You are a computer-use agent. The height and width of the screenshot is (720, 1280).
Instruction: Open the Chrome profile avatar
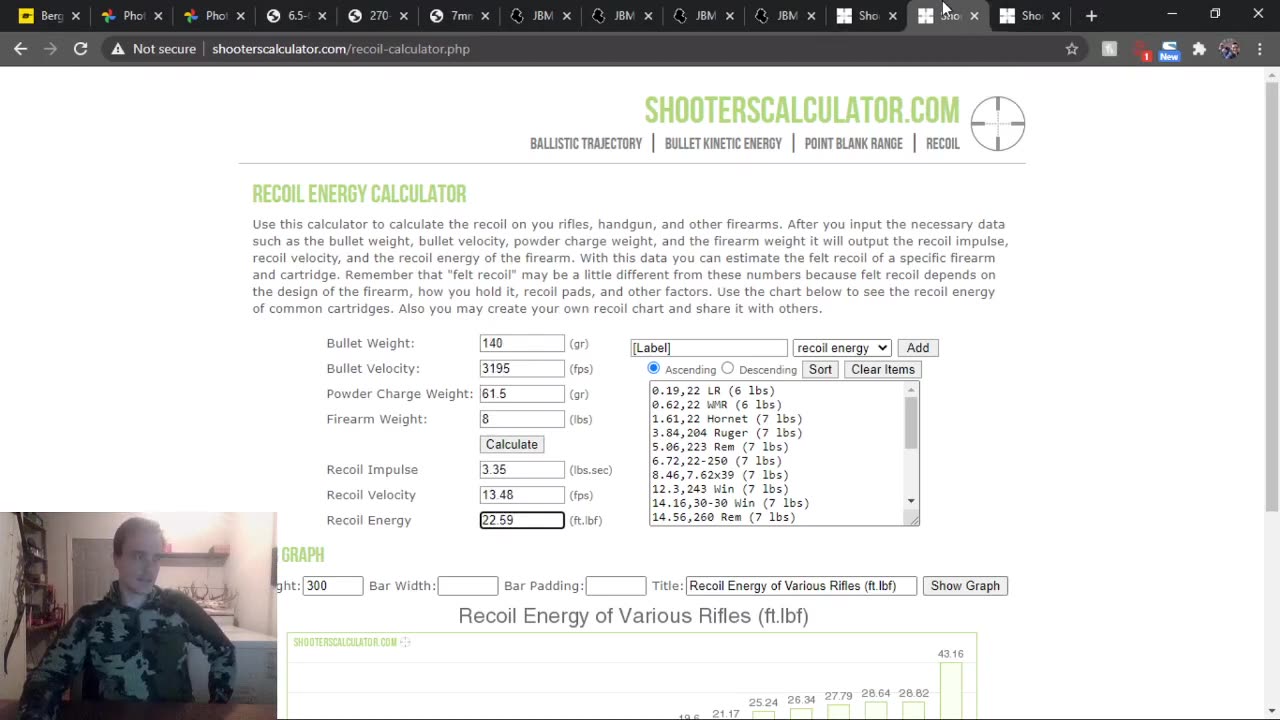click(x=1229, y=48)
